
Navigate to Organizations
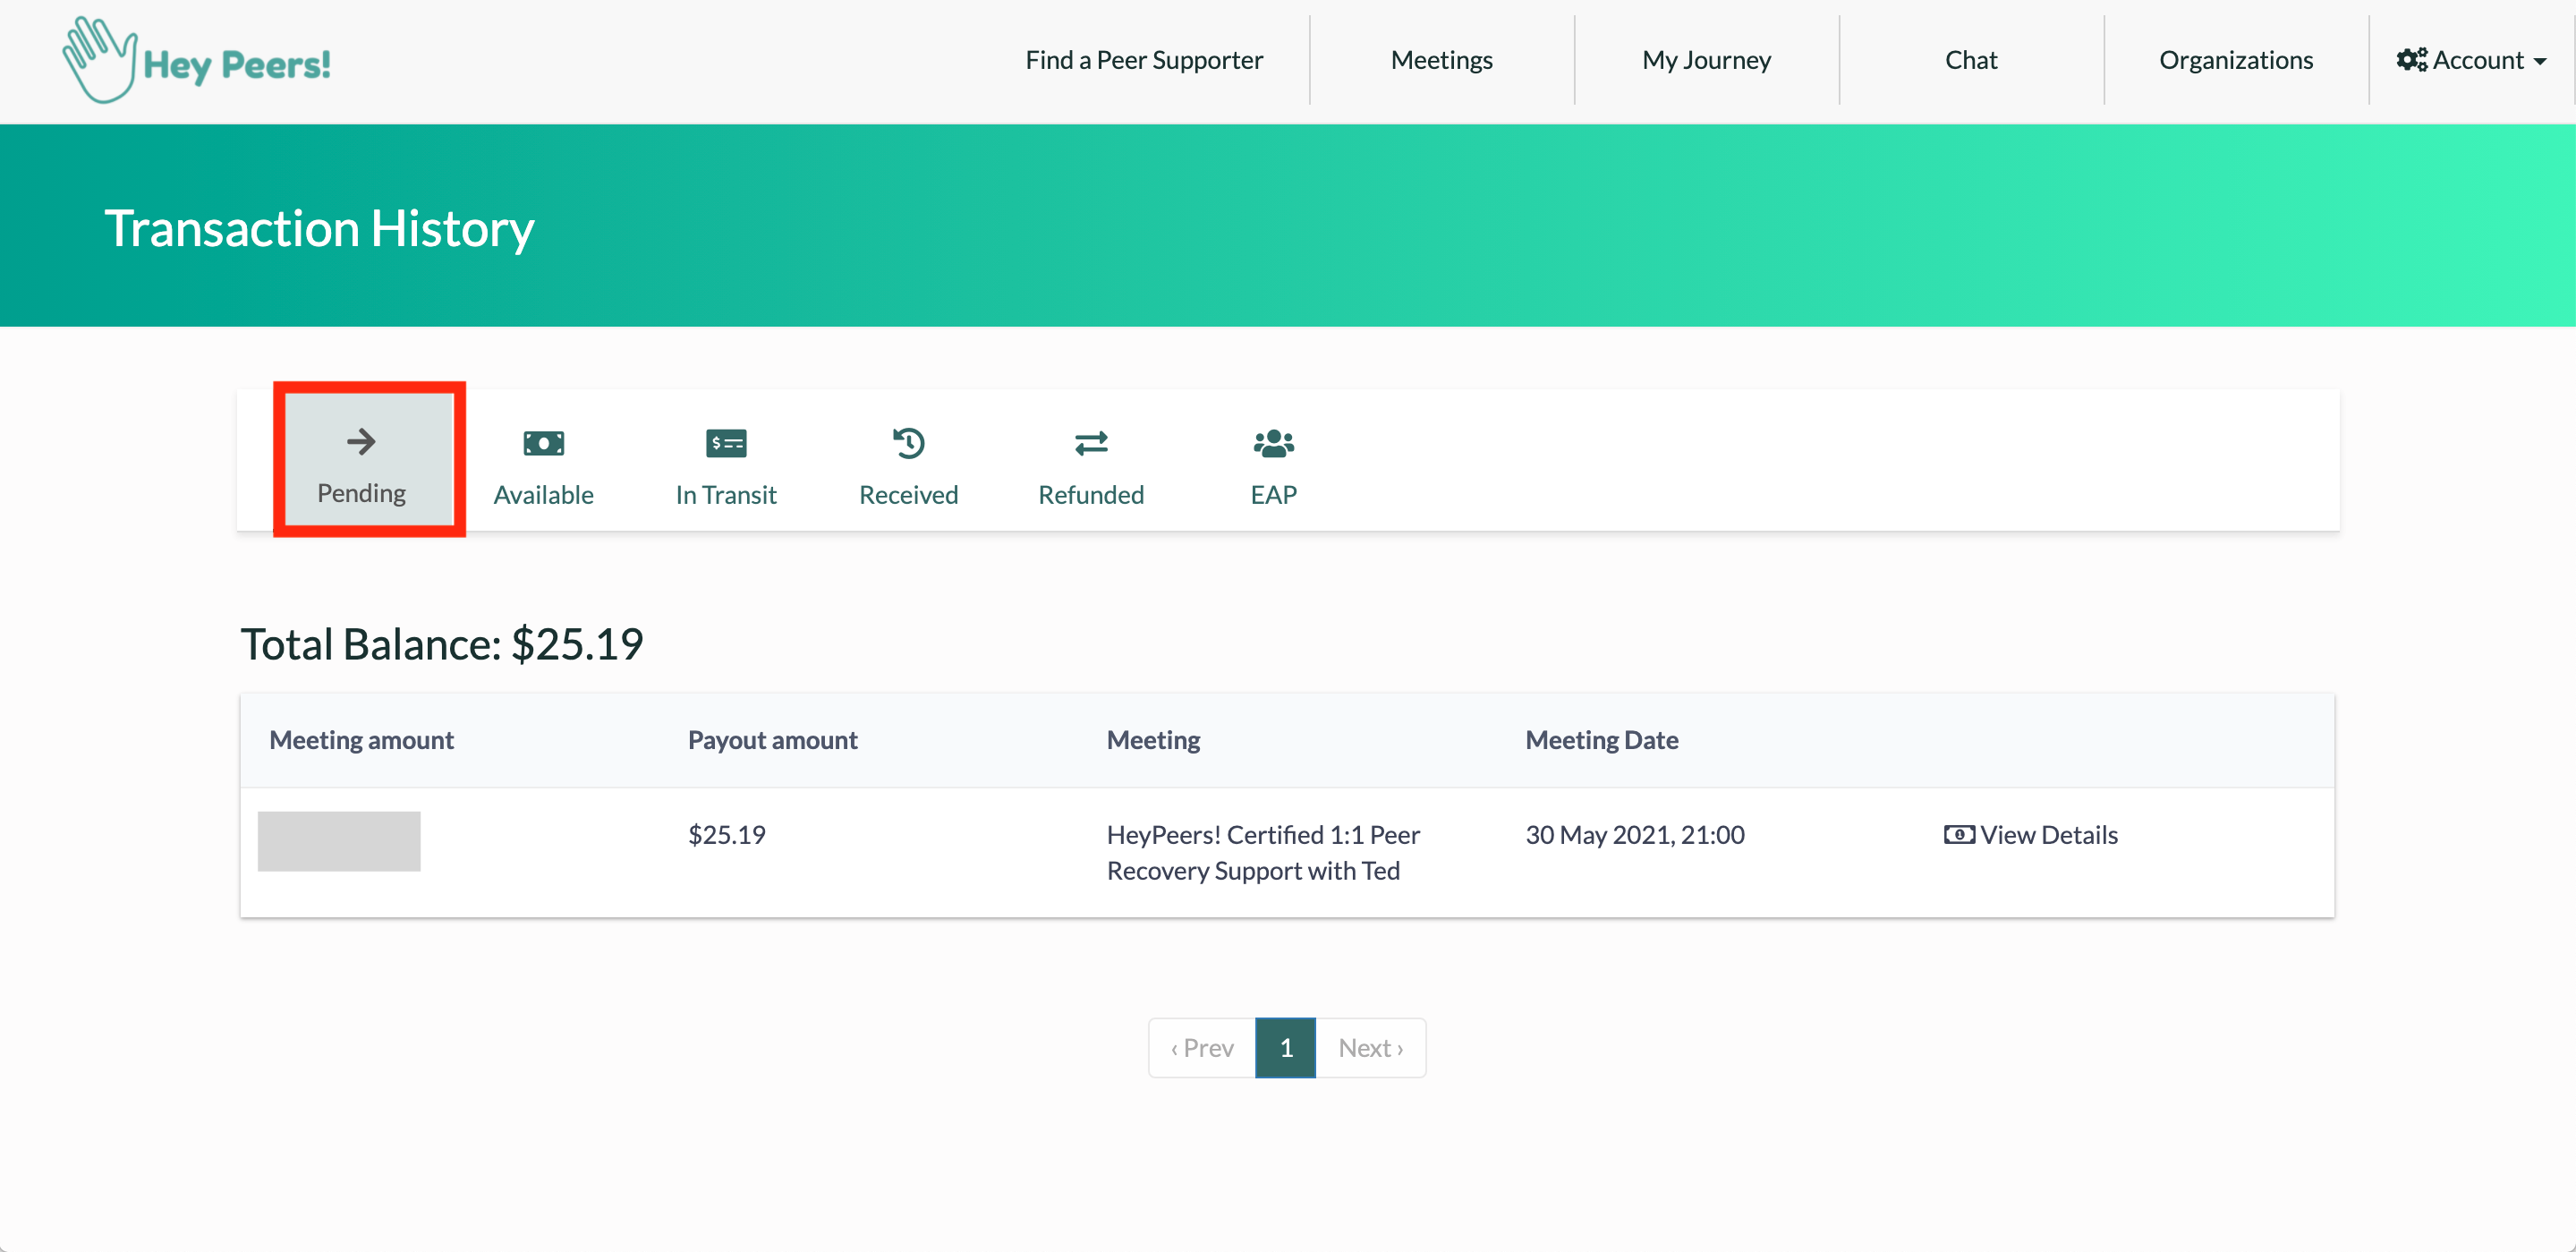coord(2235,60)
